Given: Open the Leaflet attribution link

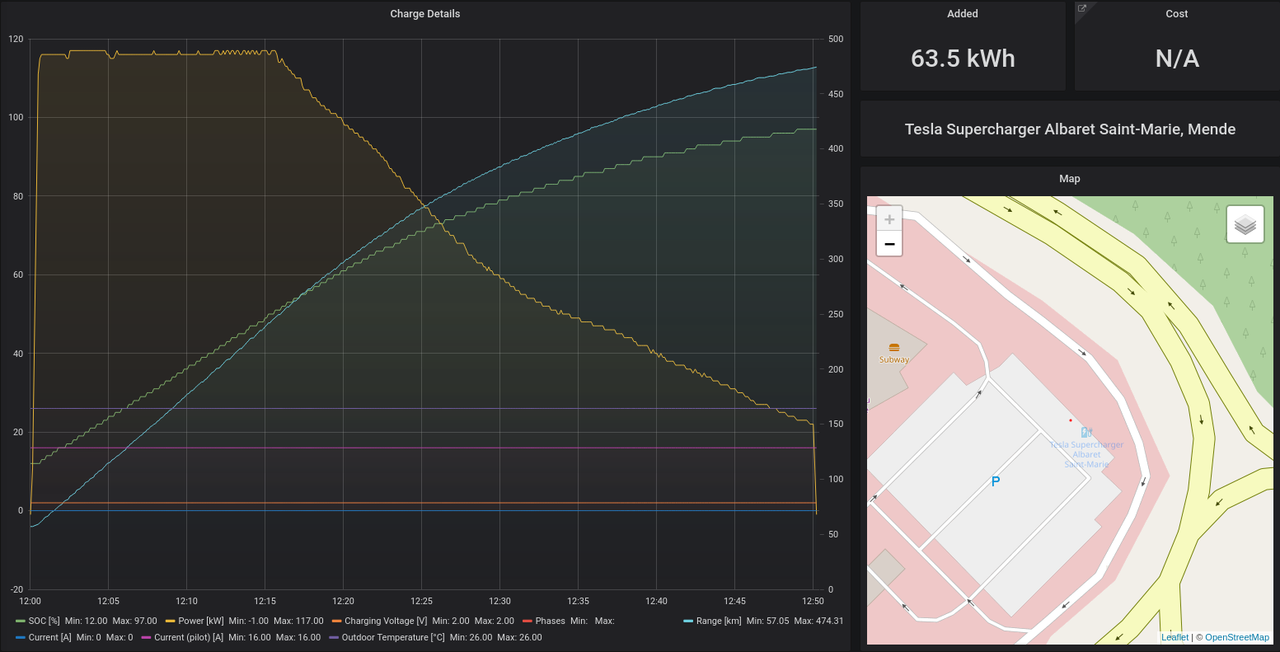Looking at the screenshot, I should point(1175,637).
